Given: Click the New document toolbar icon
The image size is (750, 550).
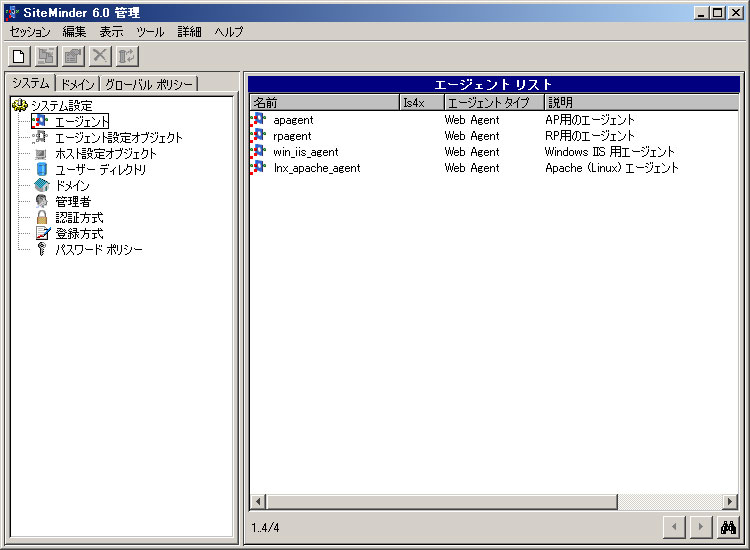Looking at the screenshot, I should click(x=19, y=56).
